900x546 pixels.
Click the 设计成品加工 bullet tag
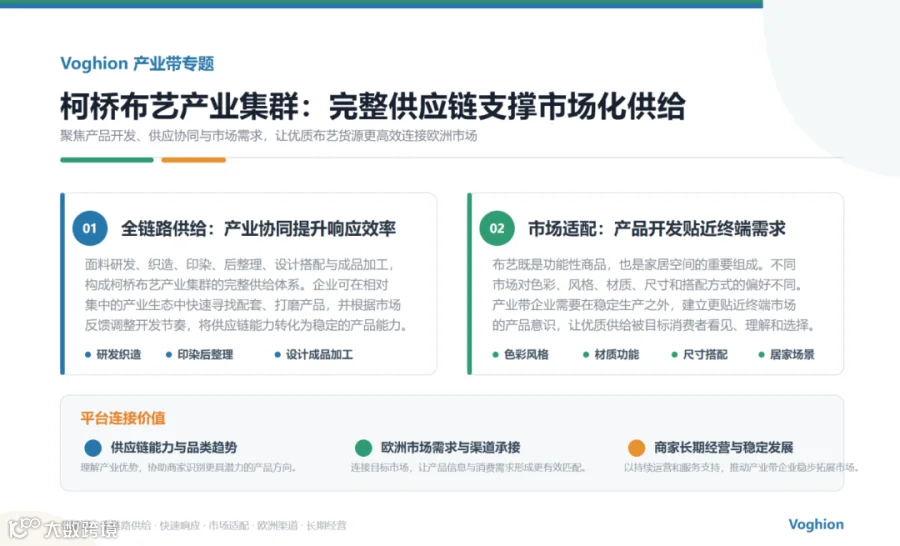click(x=313, y=355)
